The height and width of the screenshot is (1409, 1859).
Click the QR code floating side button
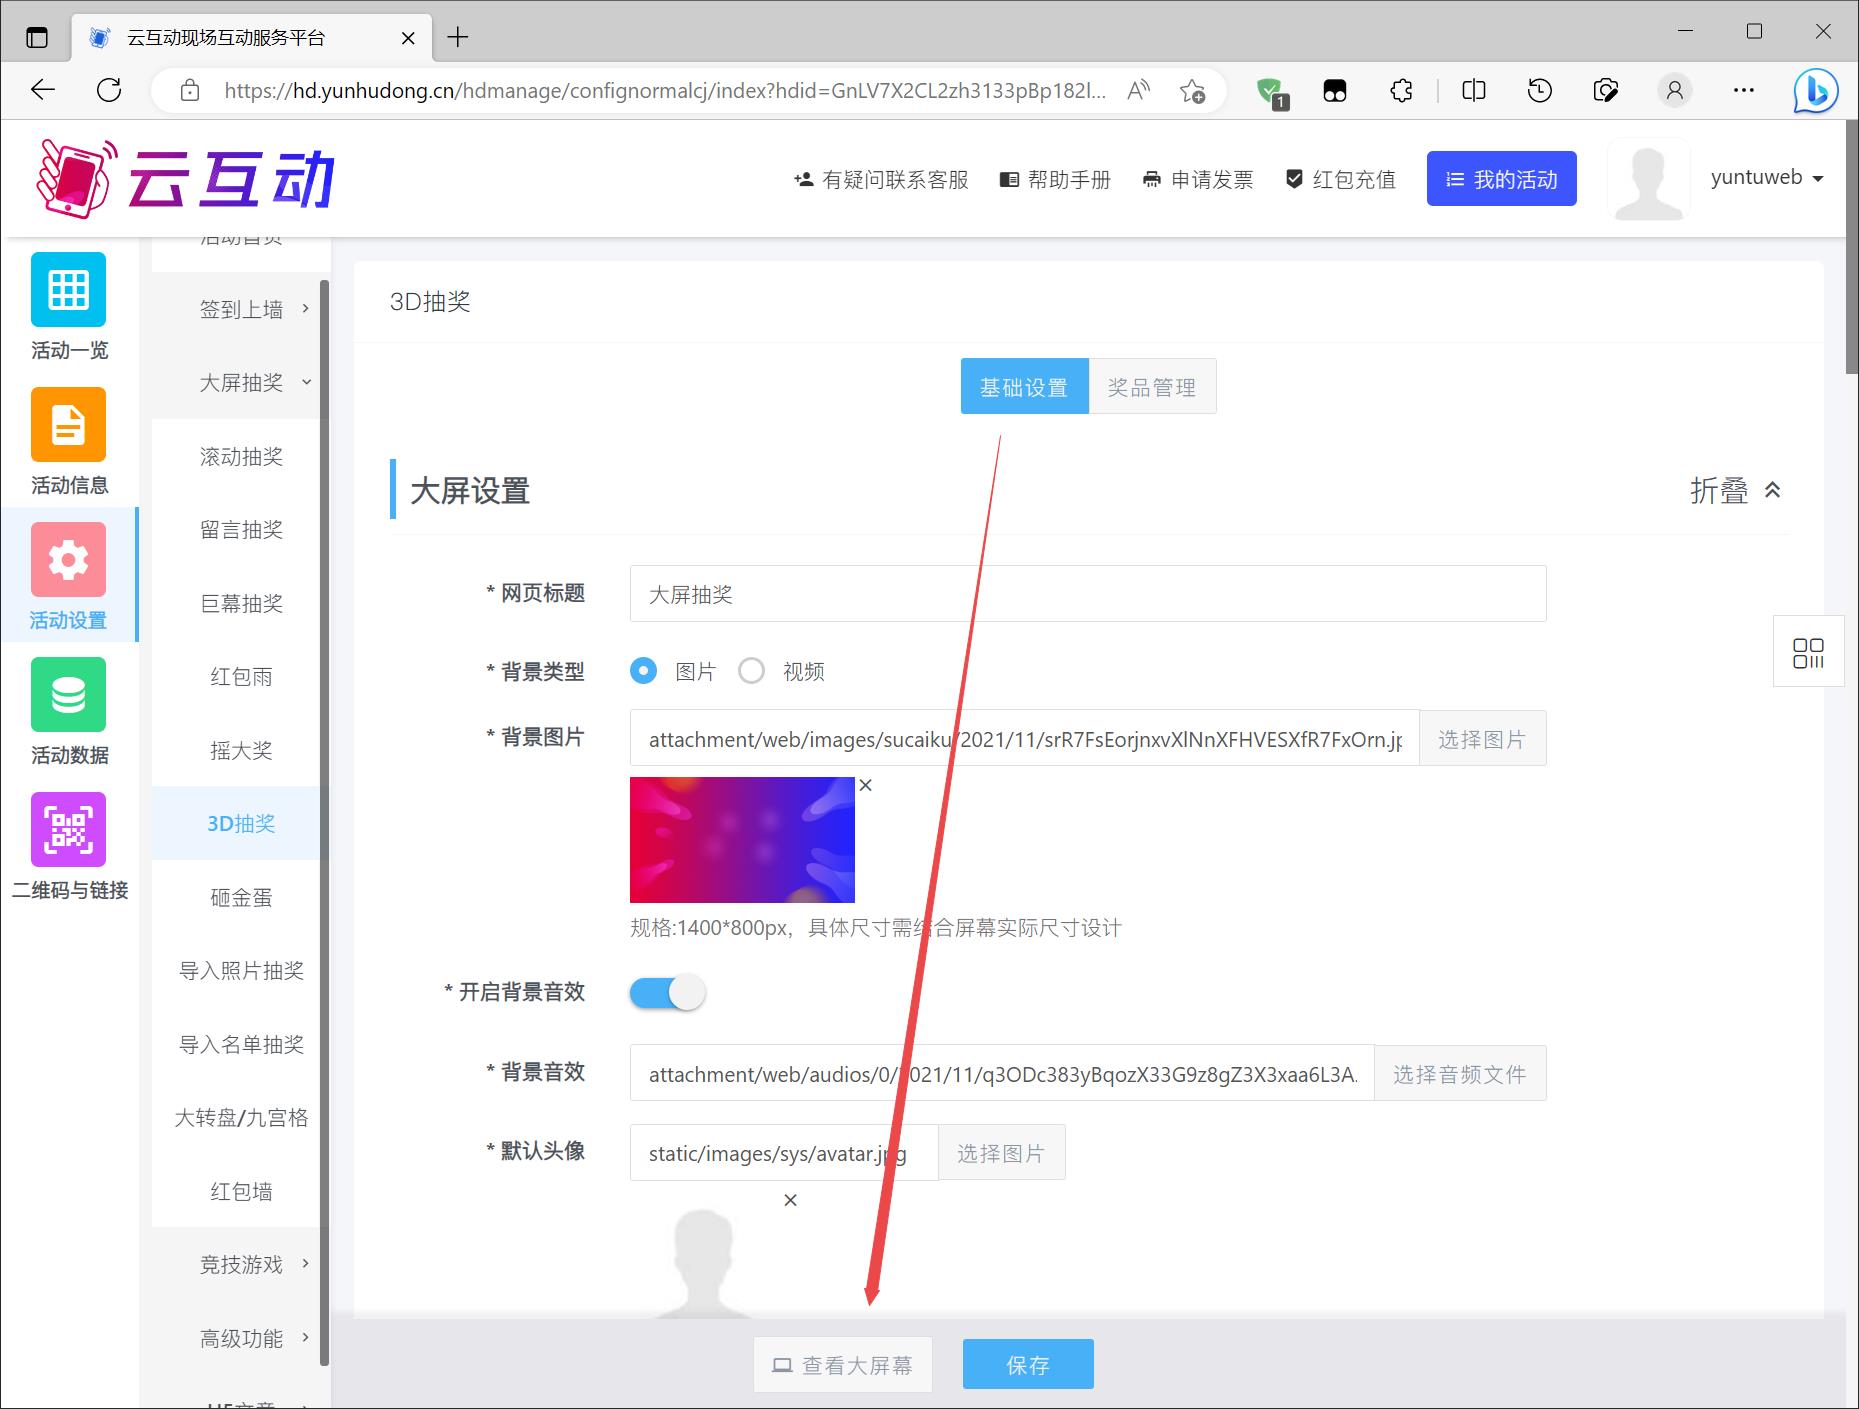[1808, 653]
